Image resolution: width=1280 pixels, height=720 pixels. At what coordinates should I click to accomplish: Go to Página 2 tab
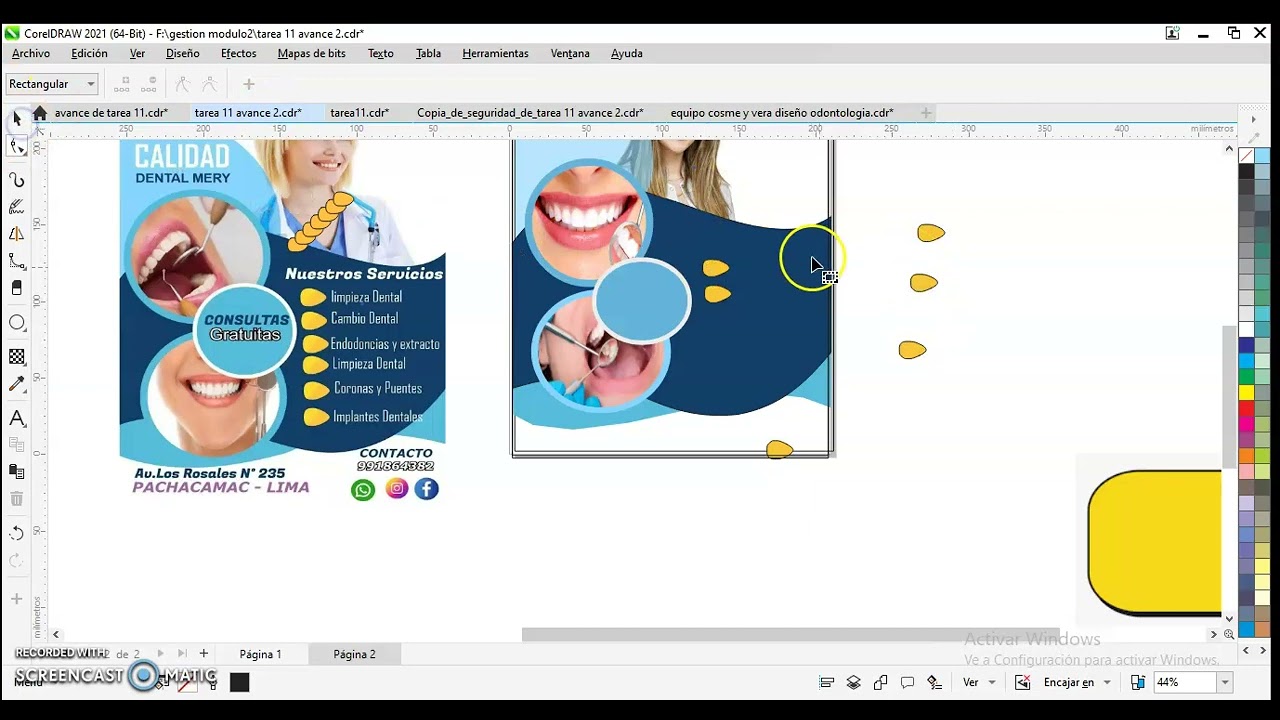pos(355,654)
